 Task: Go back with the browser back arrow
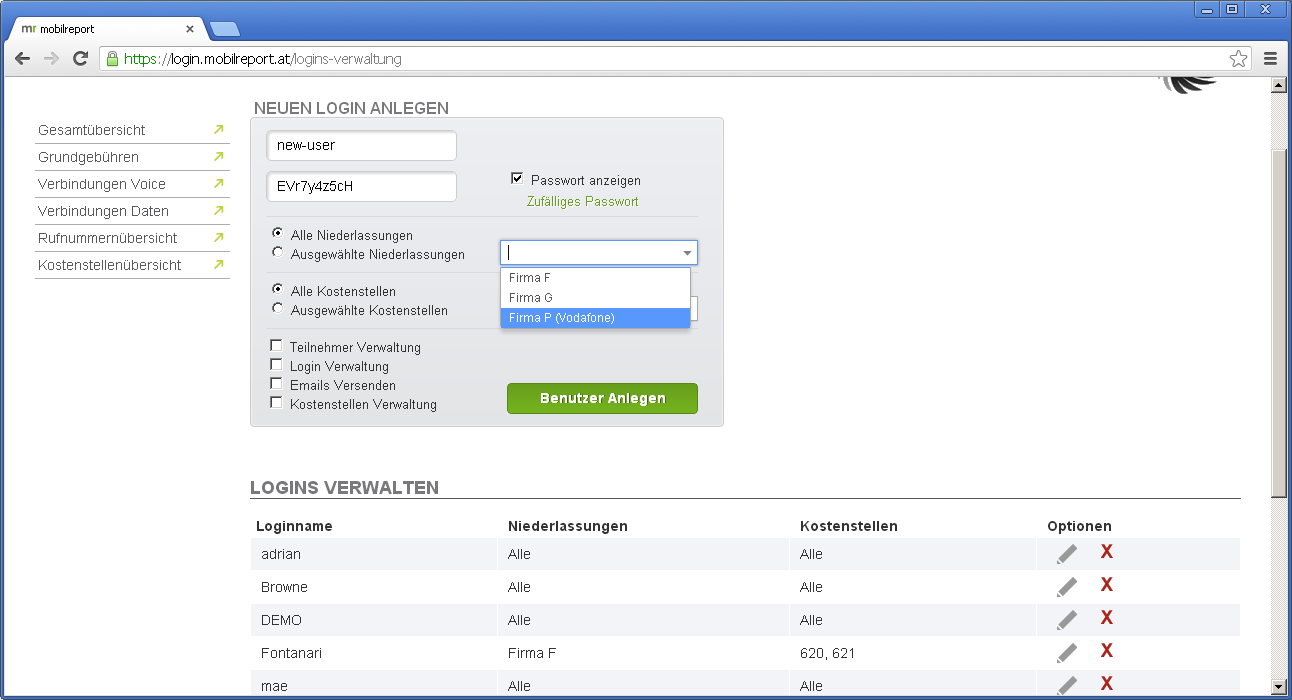click(22, 59)
